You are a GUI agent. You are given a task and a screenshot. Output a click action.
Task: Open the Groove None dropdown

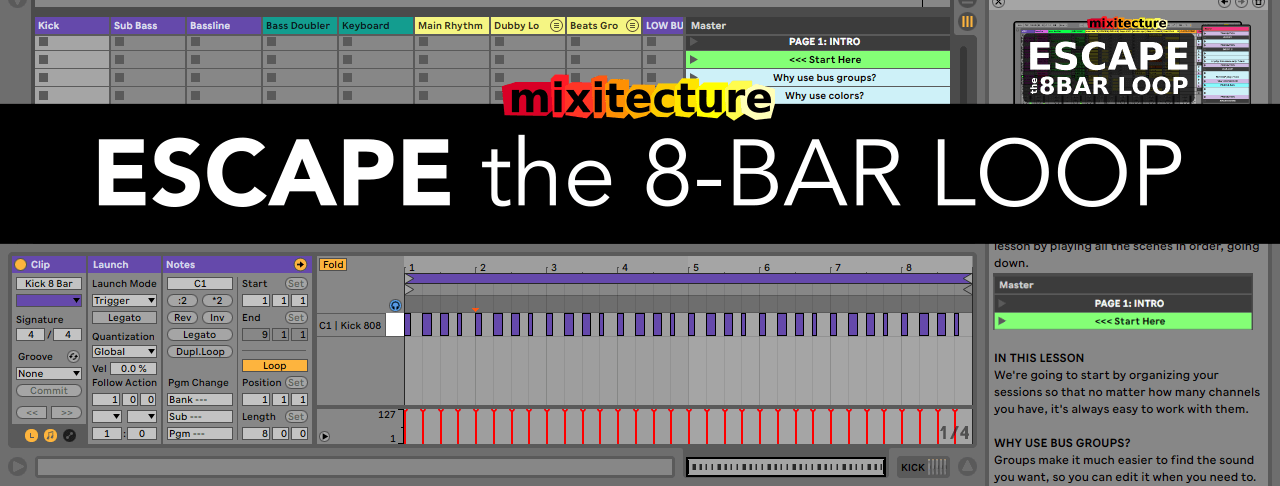[48, 374]
